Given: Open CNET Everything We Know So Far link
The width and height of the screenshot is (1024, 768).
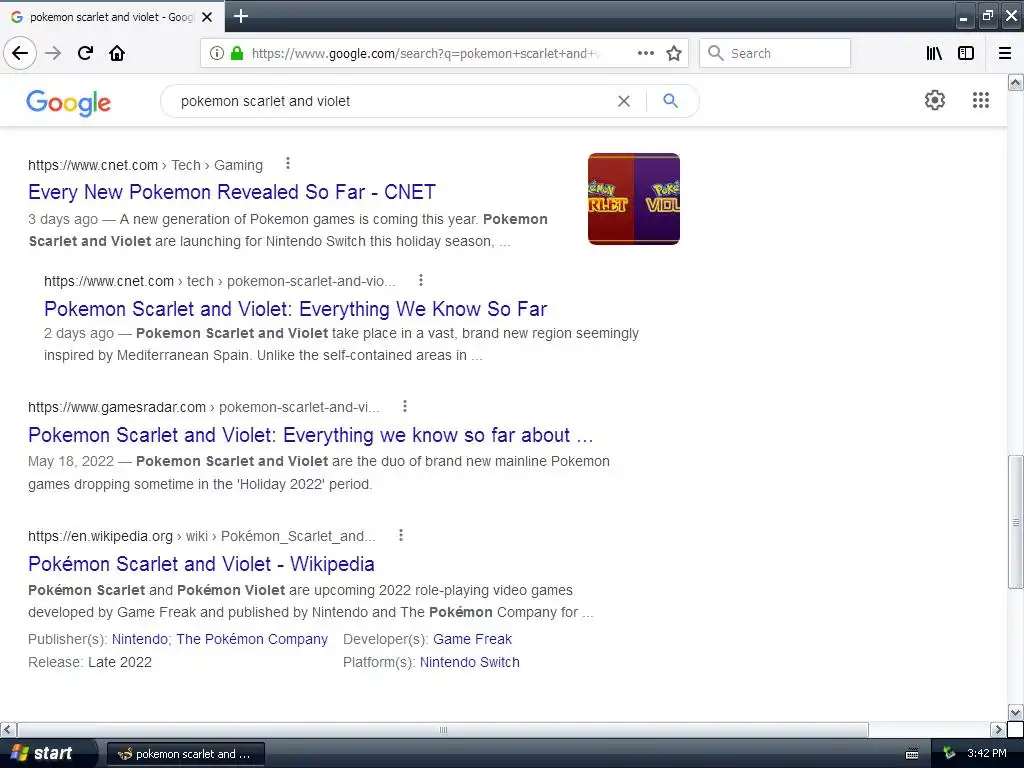Looking at the screenshot, I should pos(295,308).
